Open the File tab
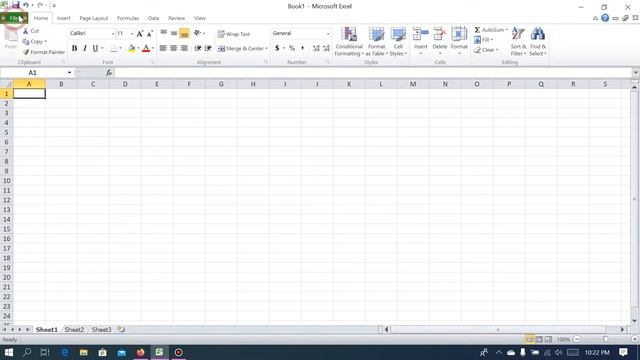The image size is (640, 360). (x=14, y=18)
